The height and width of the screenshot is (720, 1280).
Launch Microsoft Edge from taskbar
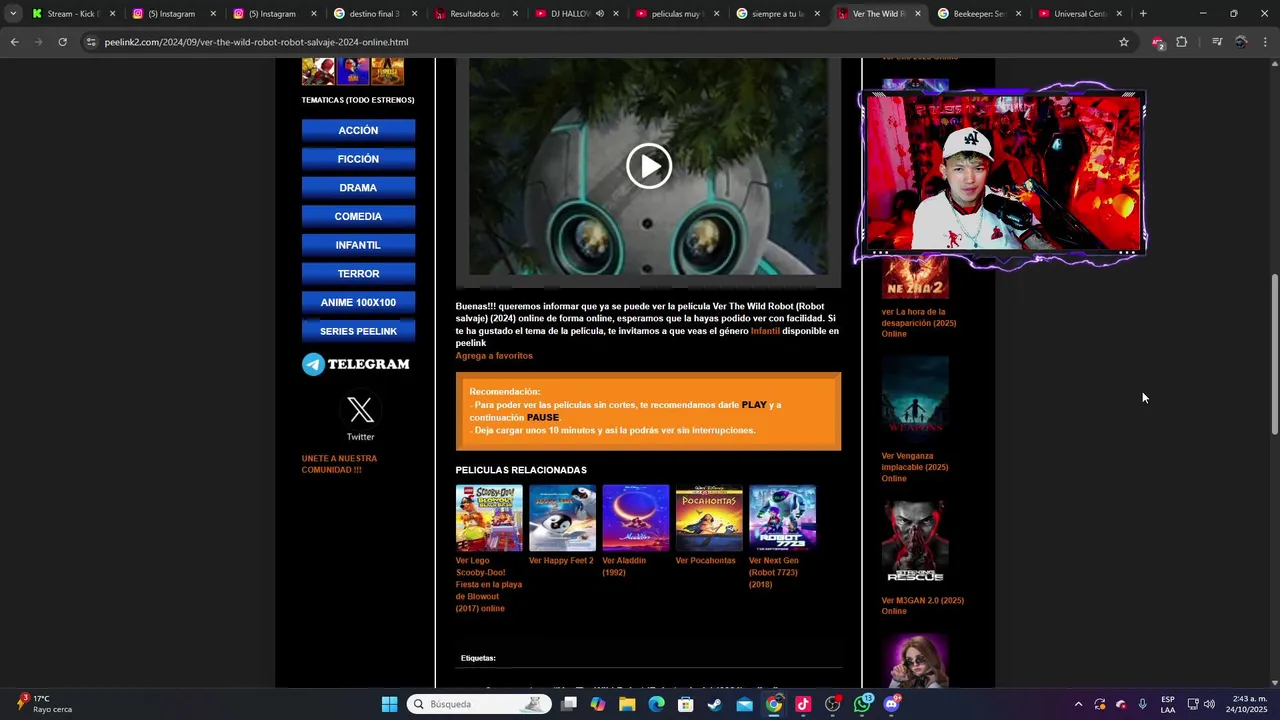pyautogui.click(x=656, y=704)
